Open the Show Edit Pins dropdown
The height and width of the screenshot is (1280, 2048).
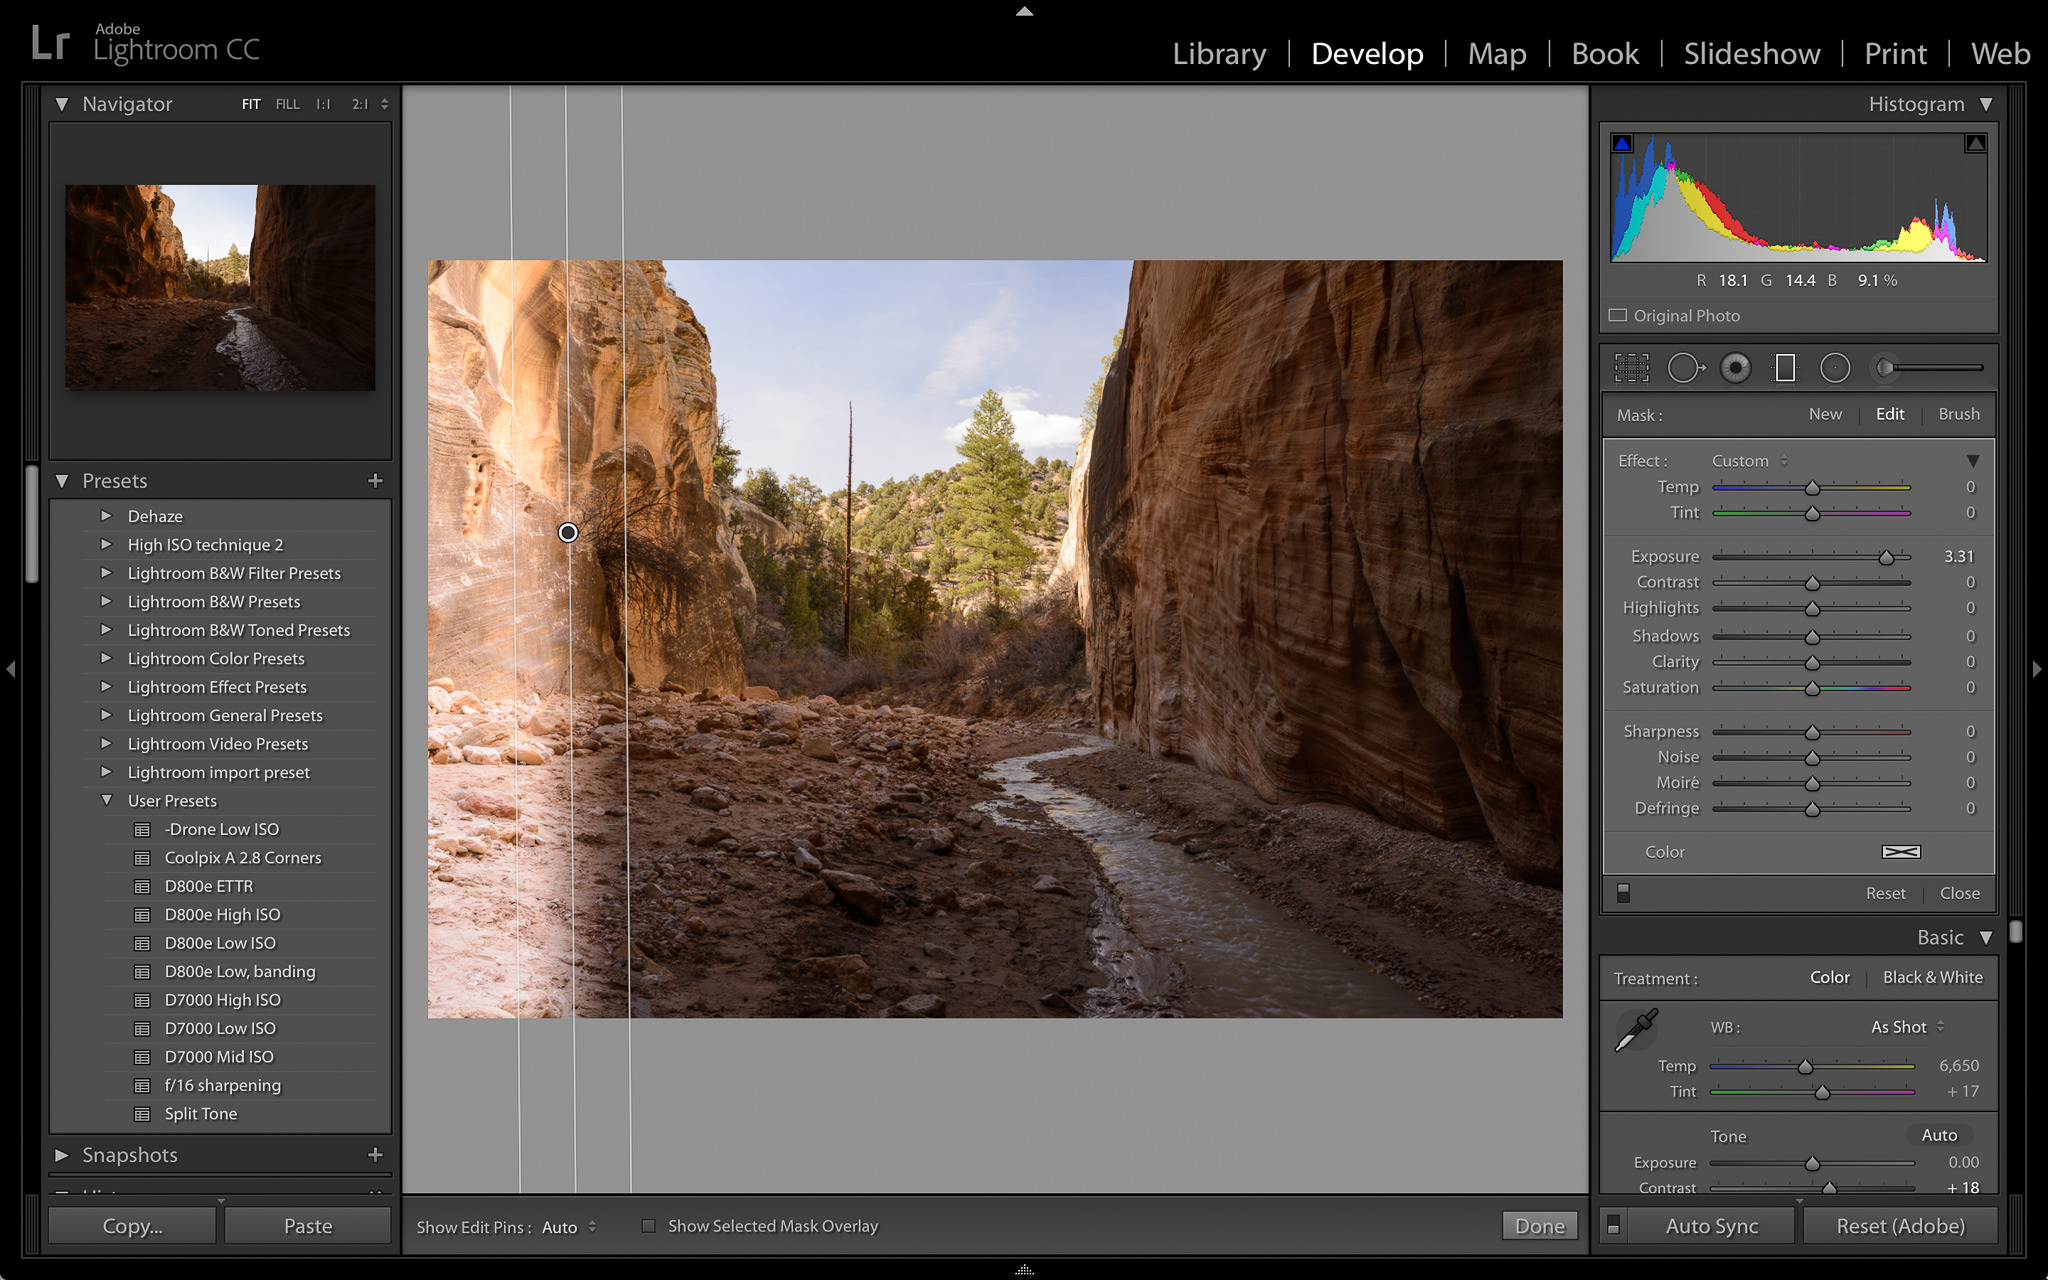tap(566, 1225)
